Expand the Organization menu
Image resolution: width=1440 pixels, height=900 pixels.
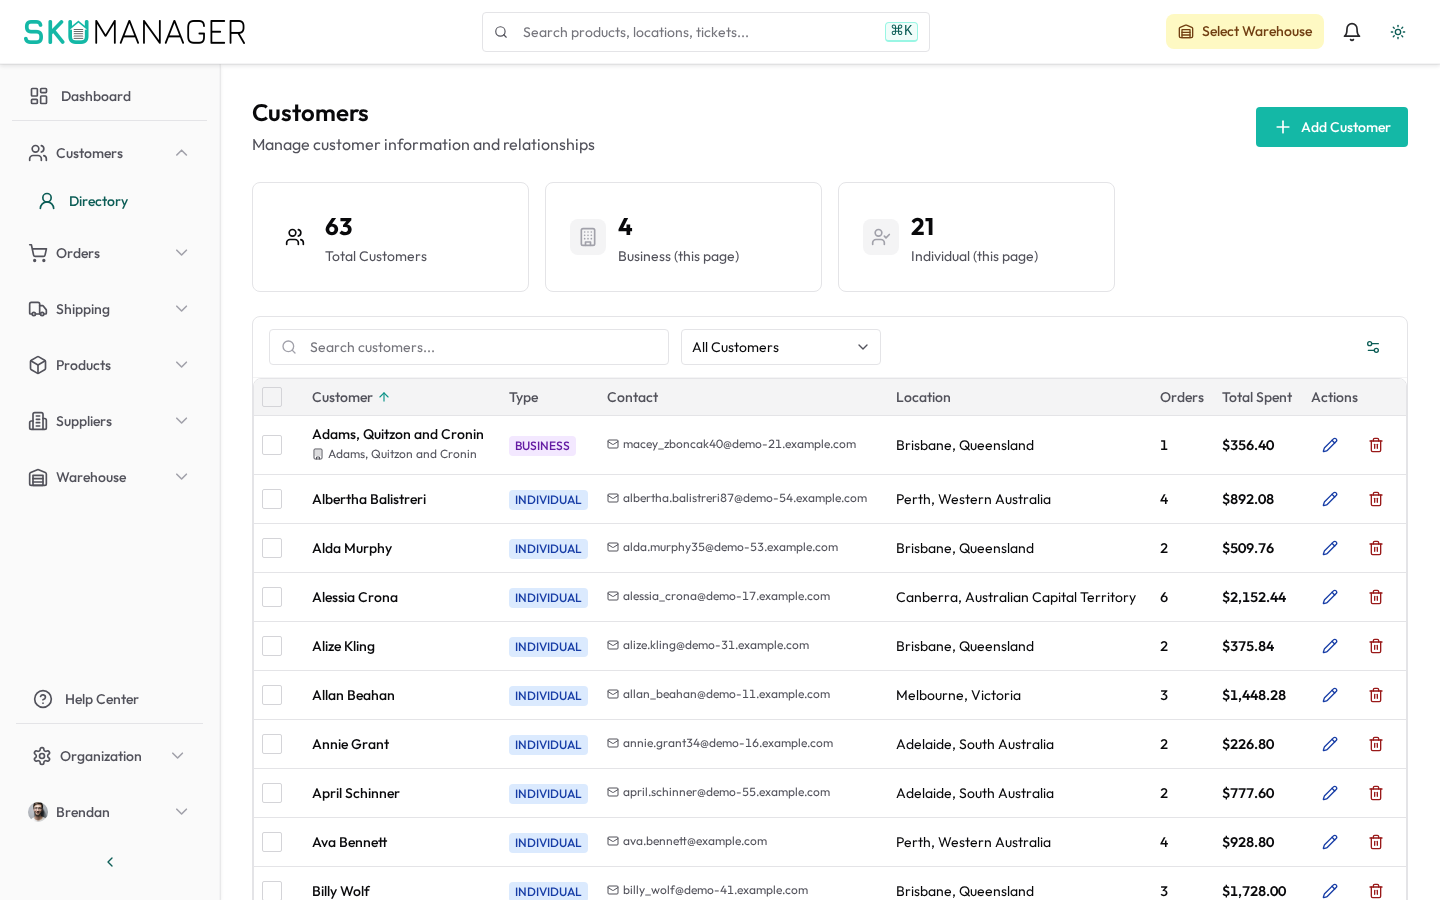(x=109, y=756)
